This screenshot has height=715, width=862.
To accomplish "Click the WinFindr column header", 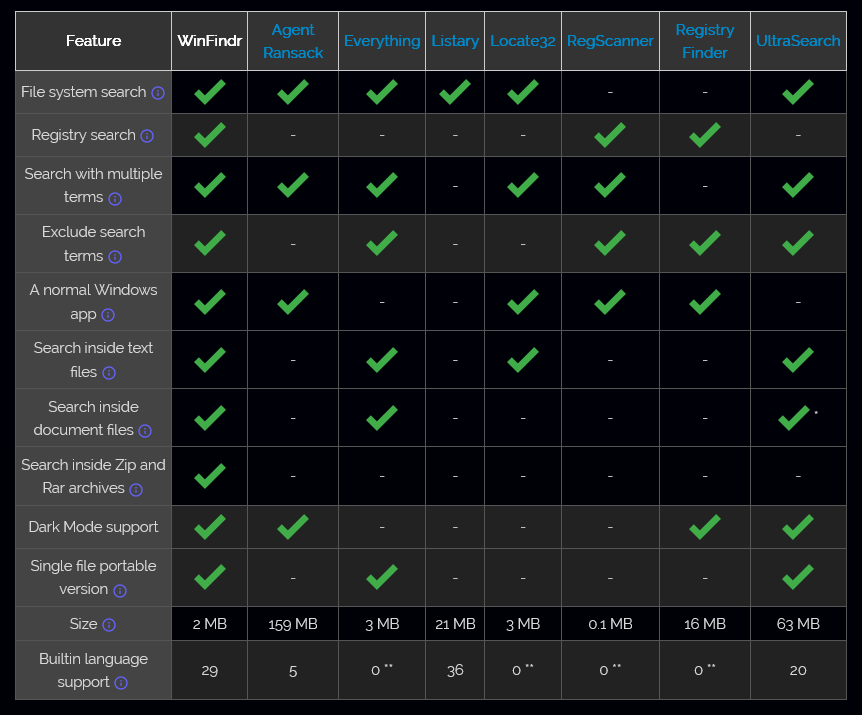I will tap(209, 41).
